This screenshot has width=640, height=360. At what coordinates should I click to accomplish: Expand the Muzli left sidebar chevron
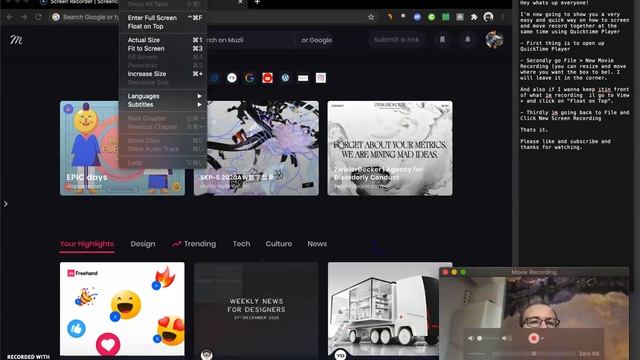click(x=5, y=204)
